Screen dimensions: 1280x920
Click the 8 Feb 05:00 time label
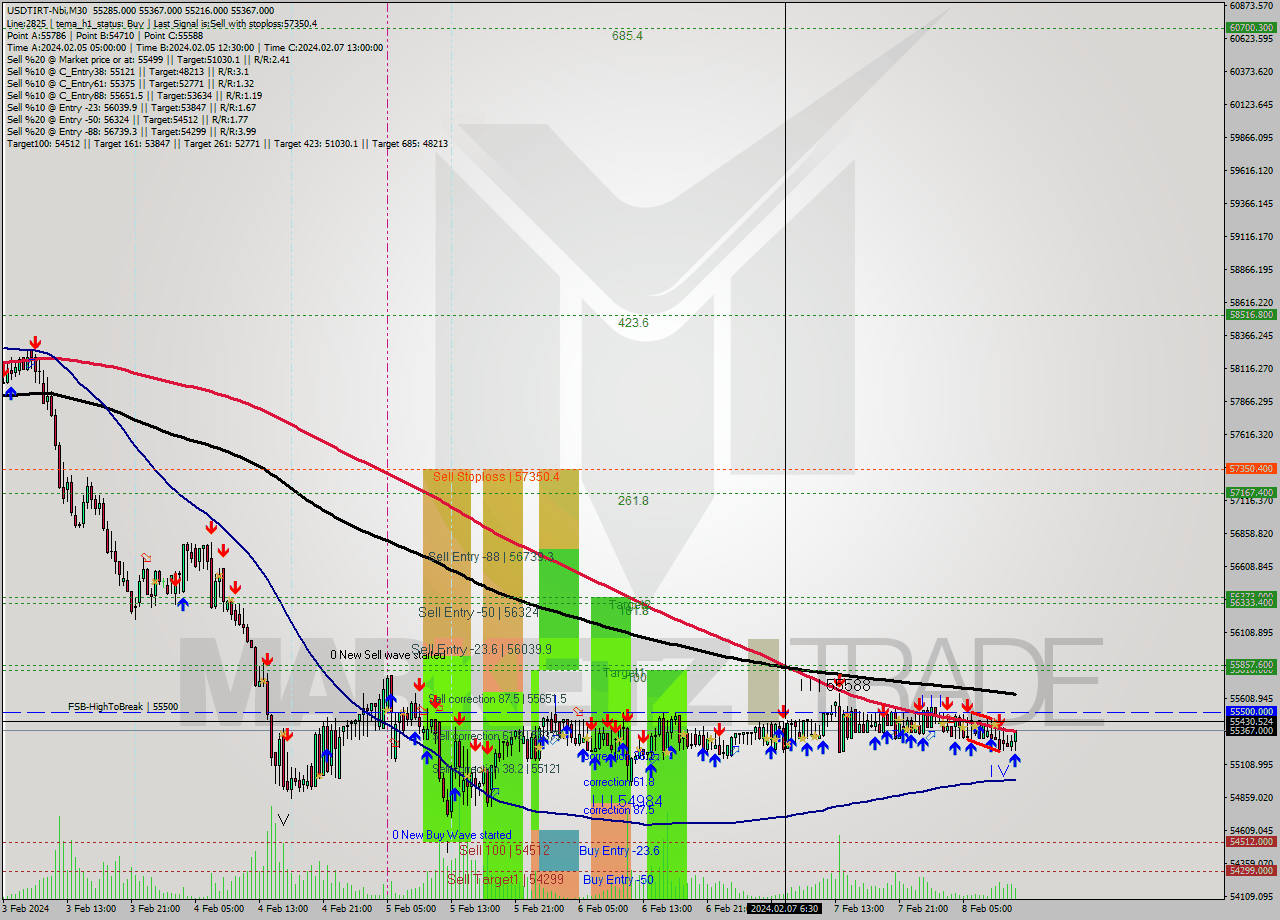pos(987,909)
